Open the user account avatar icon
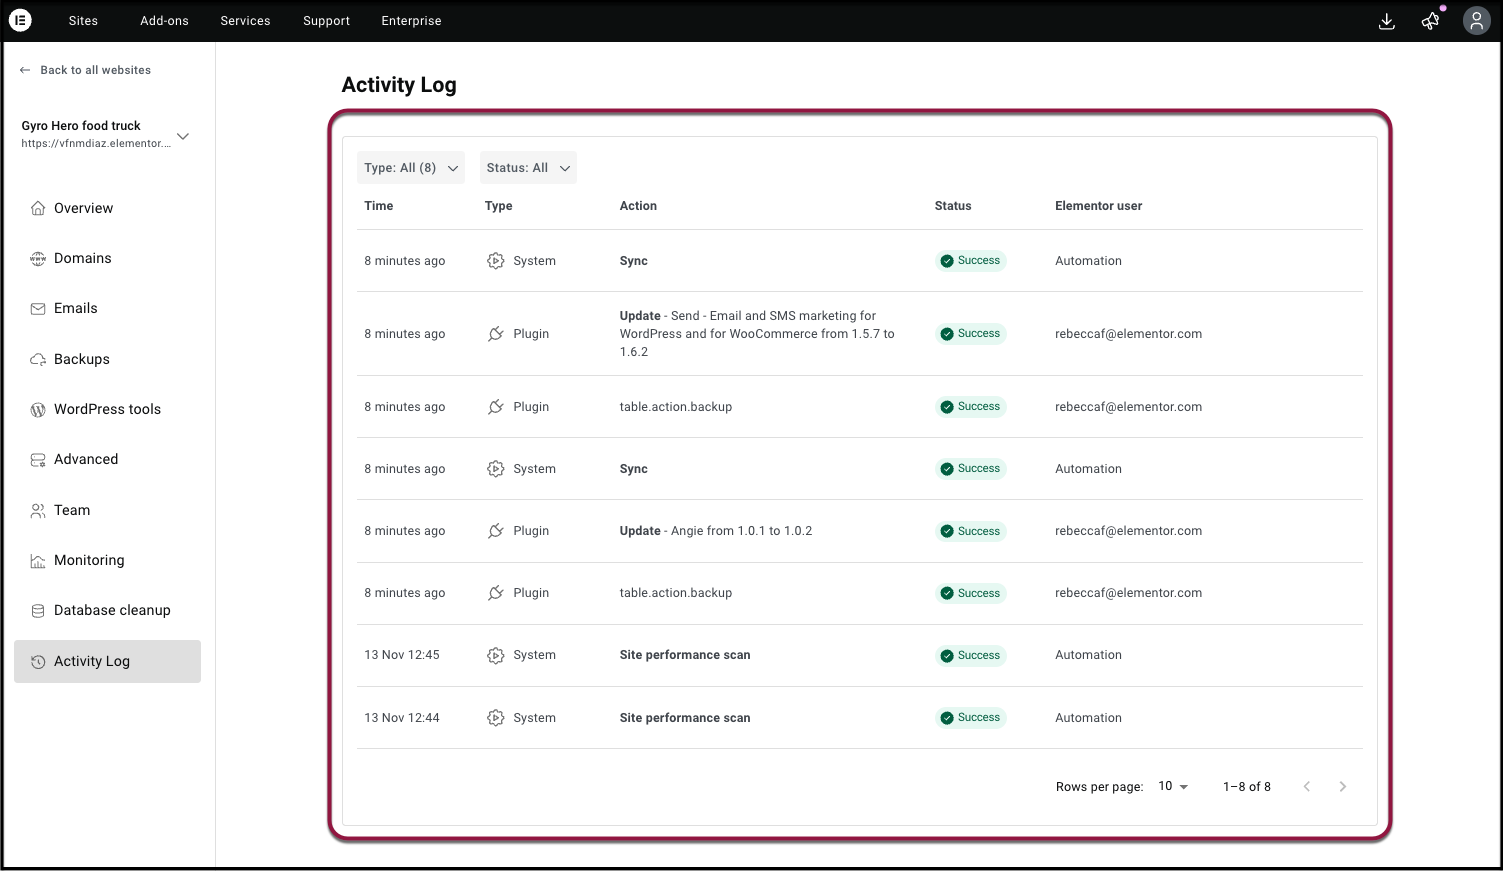 click(x=1476, y=21)
